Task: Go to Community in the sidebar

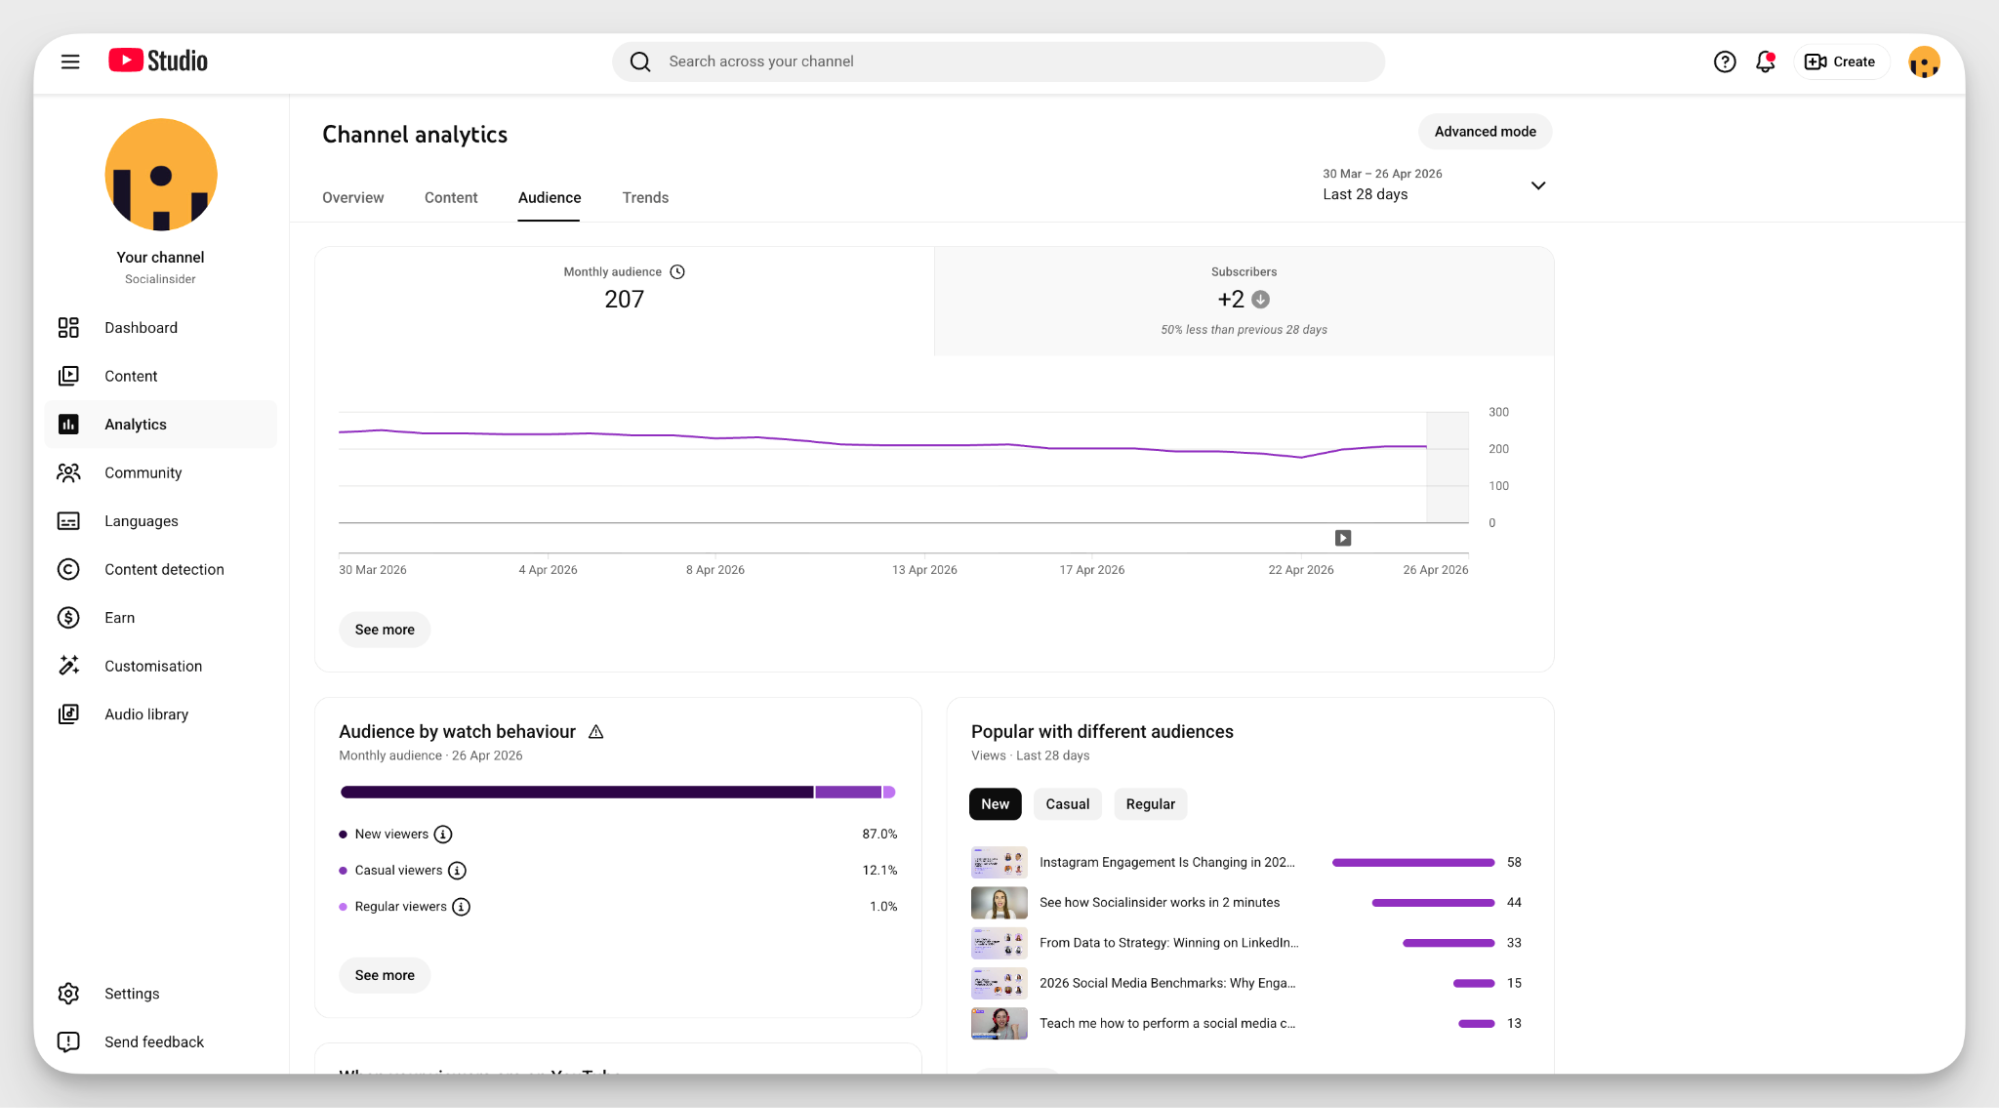Action: coord(161,473)
